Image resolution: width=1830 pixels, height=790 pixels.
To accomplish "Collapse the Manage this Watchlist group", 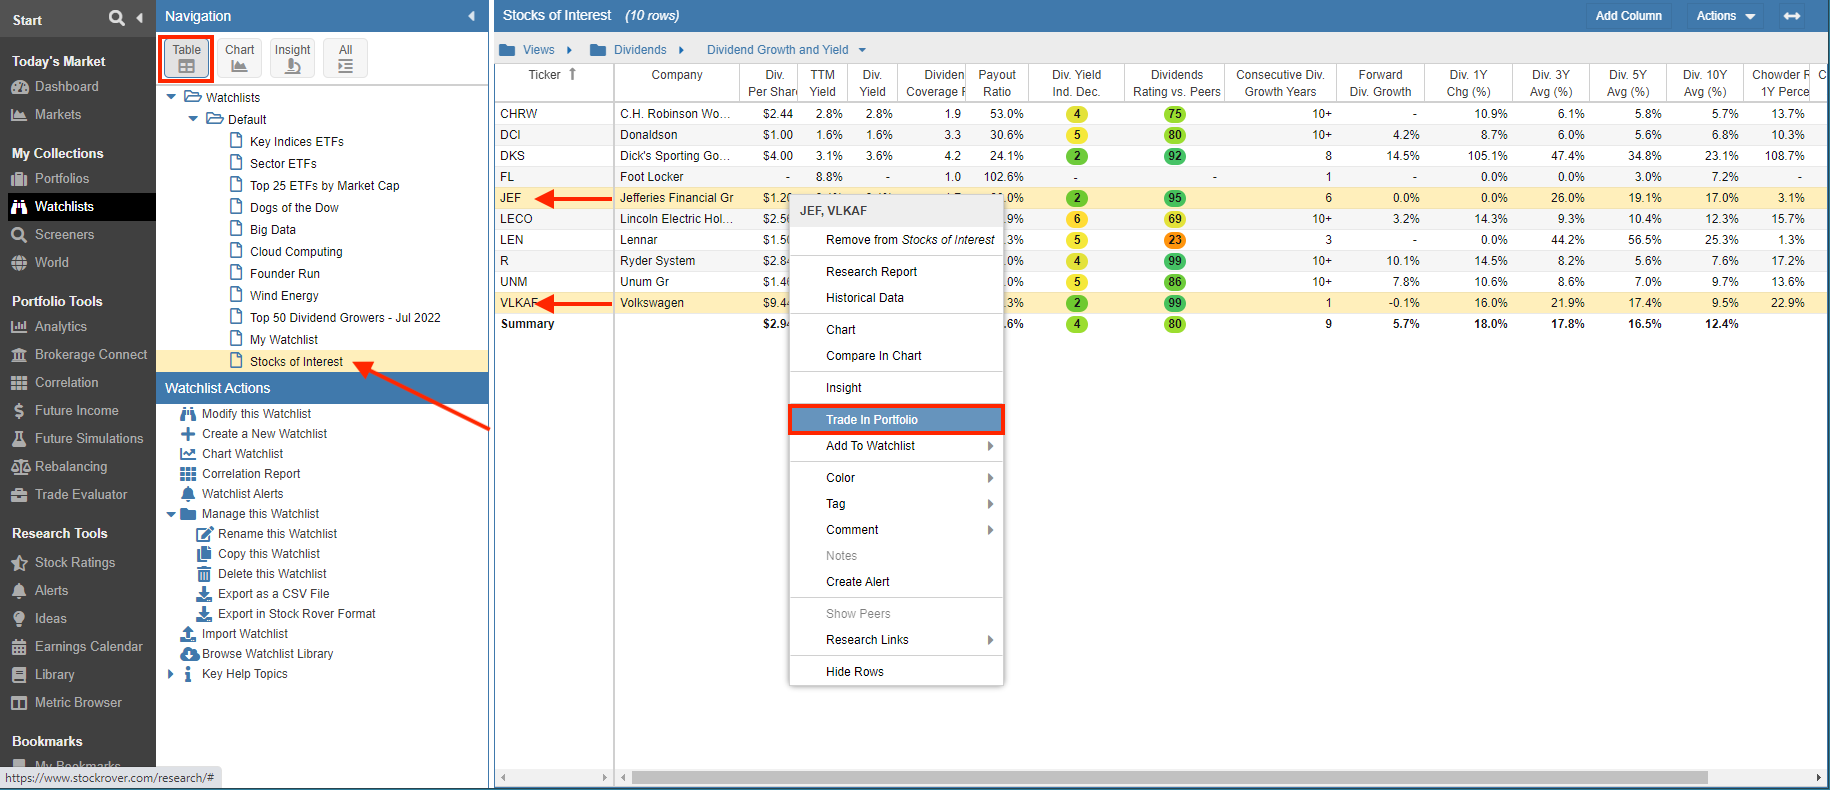I will 171,514.
